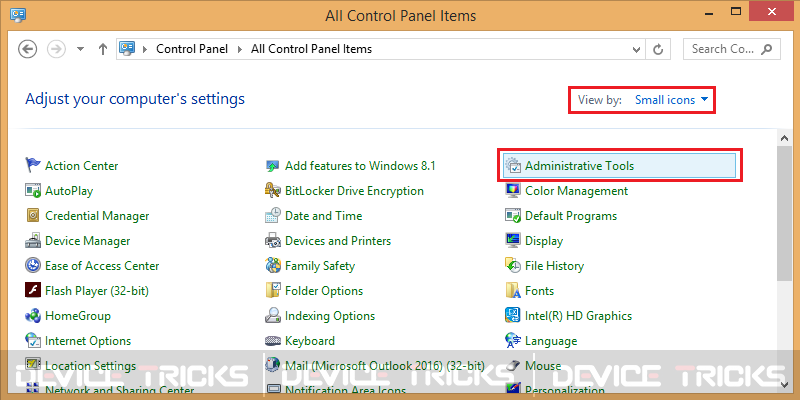Image resolution: width=800 pixels, height=400 pixels.
Task: Click the Administrative Tools icon
Action: click(513, 165)
